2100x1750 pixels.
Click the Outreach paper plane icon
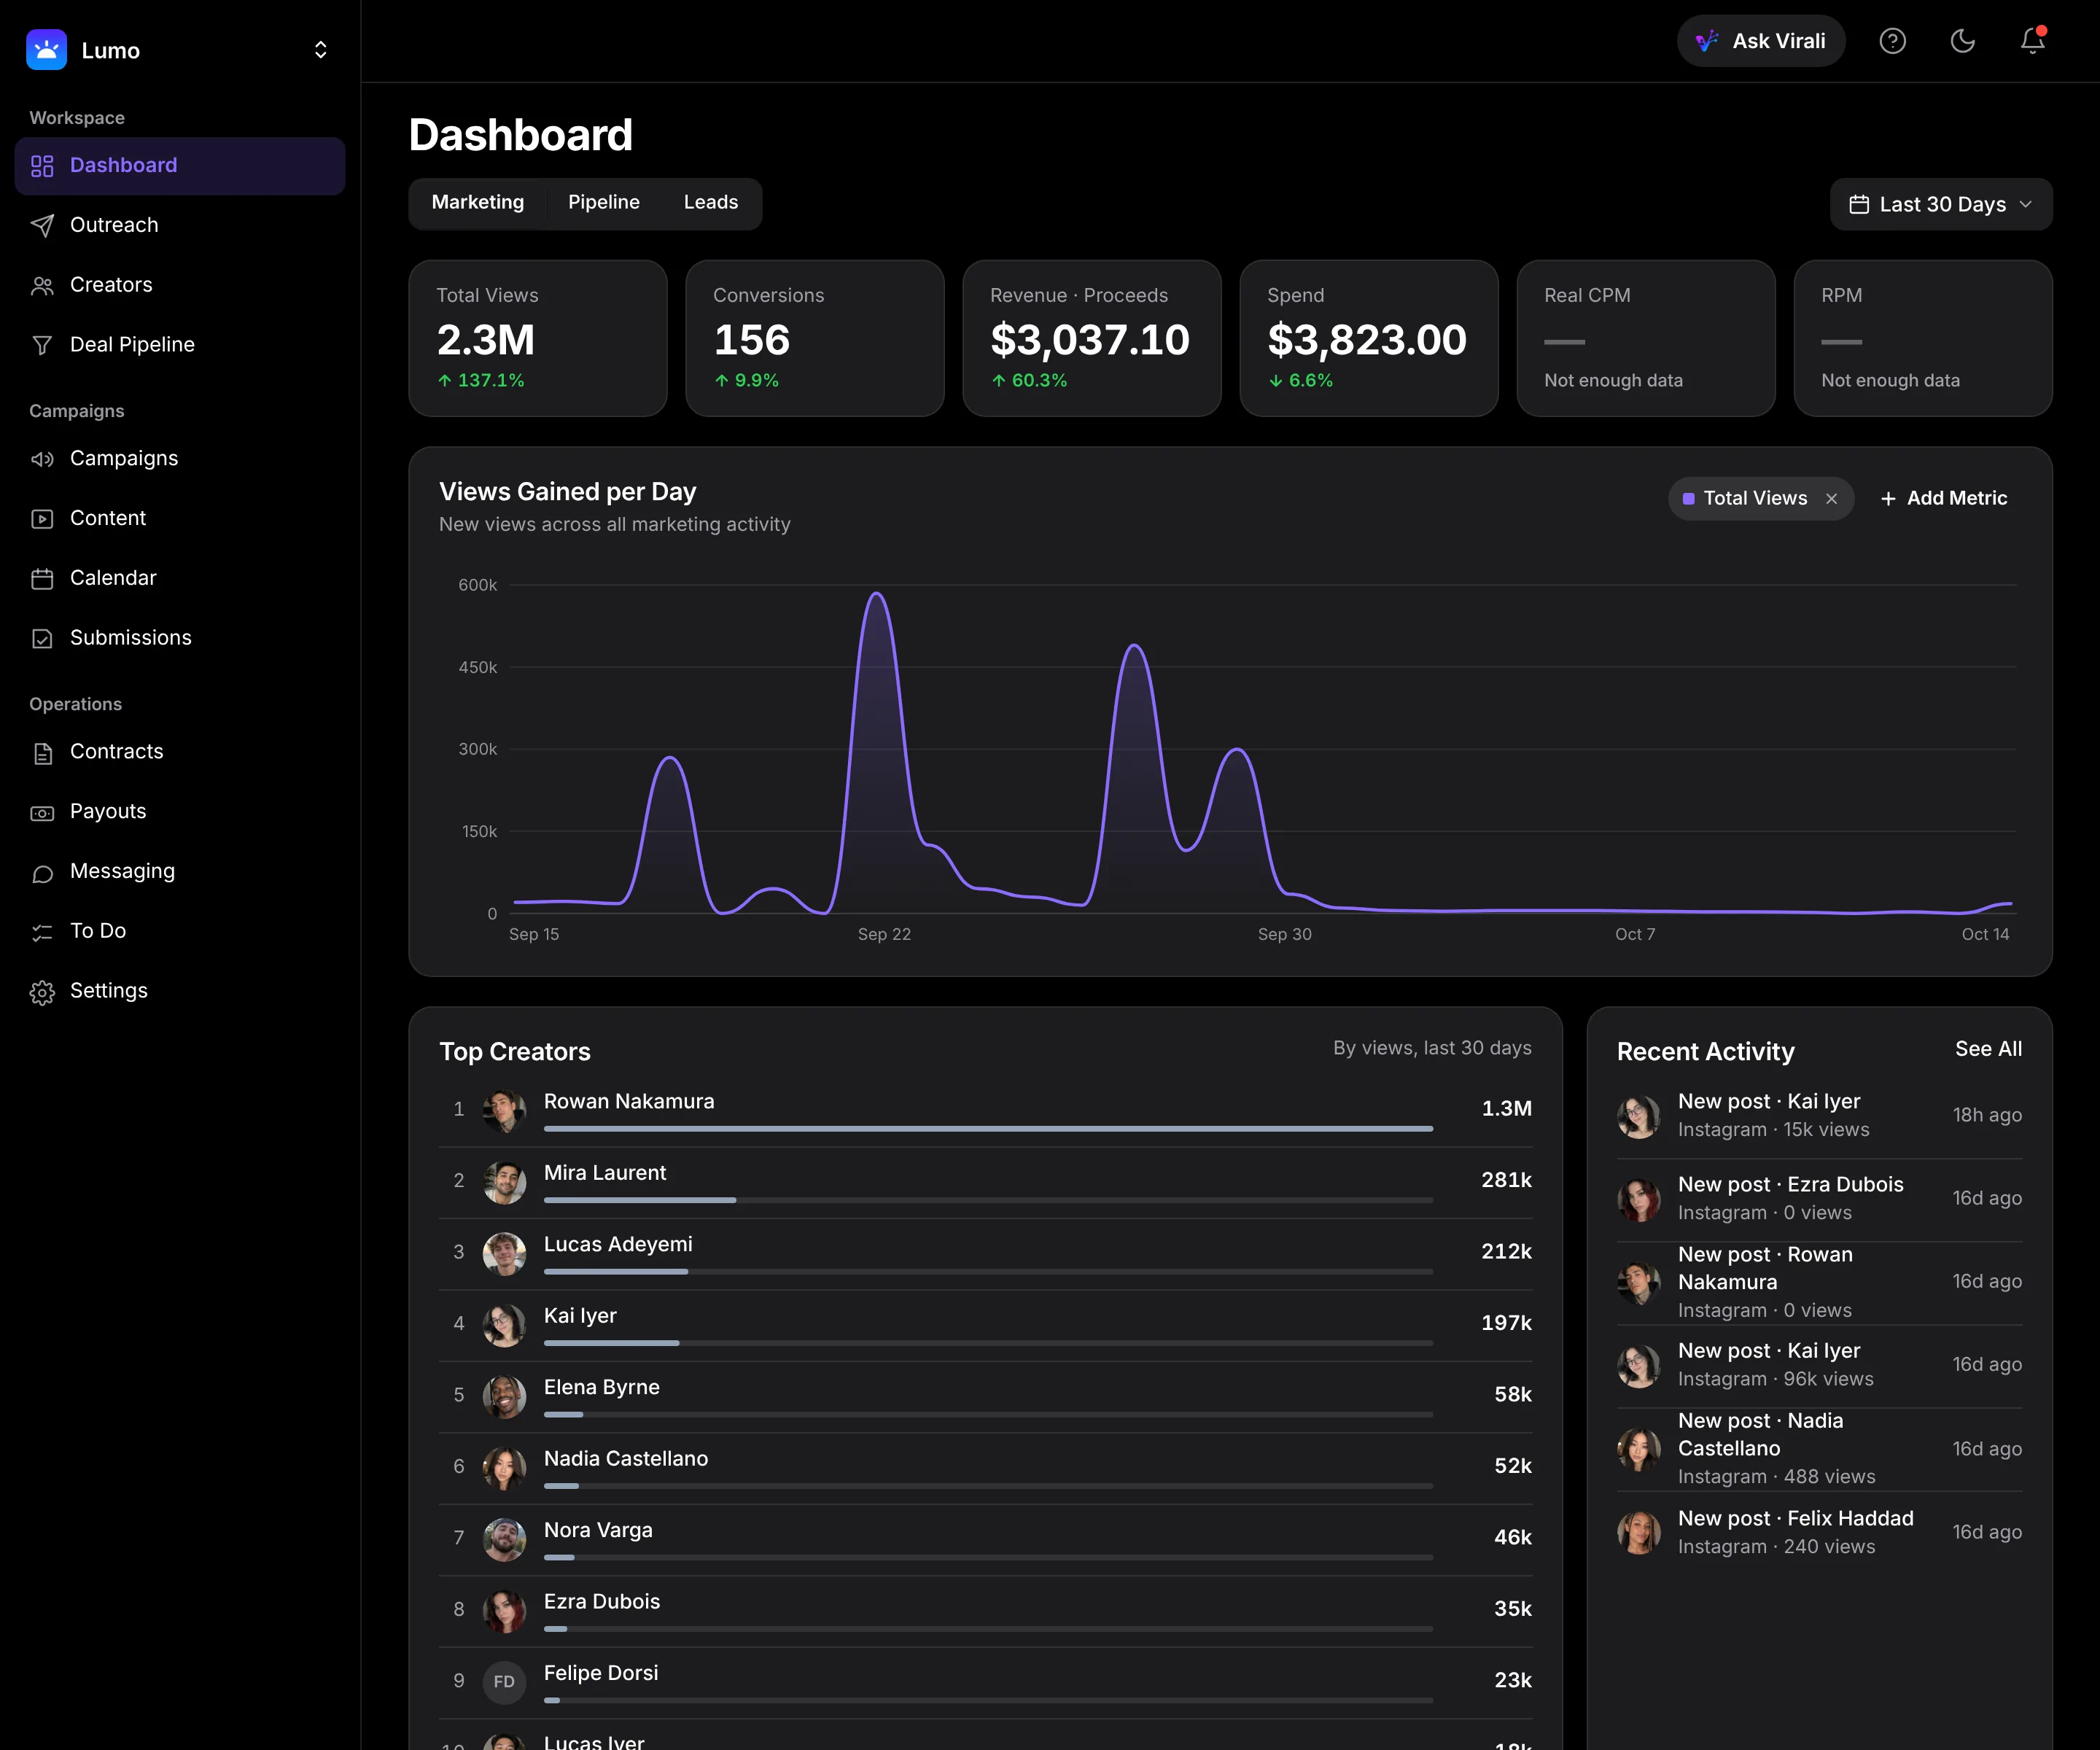coord(42,225)
